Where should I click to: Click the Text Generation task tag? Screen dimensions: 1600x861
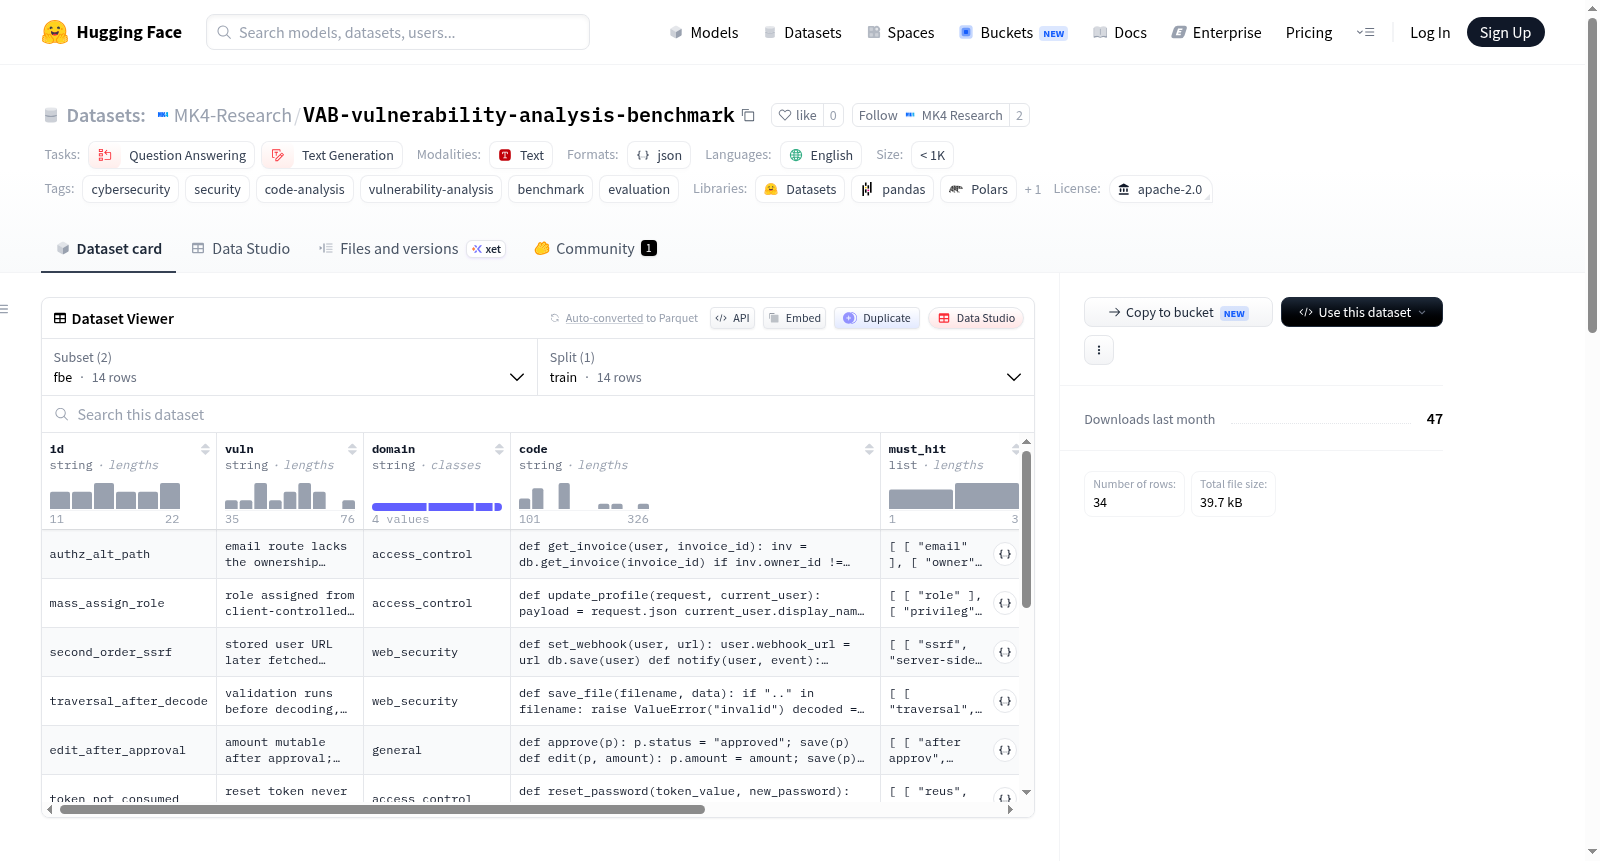point(332,155)
